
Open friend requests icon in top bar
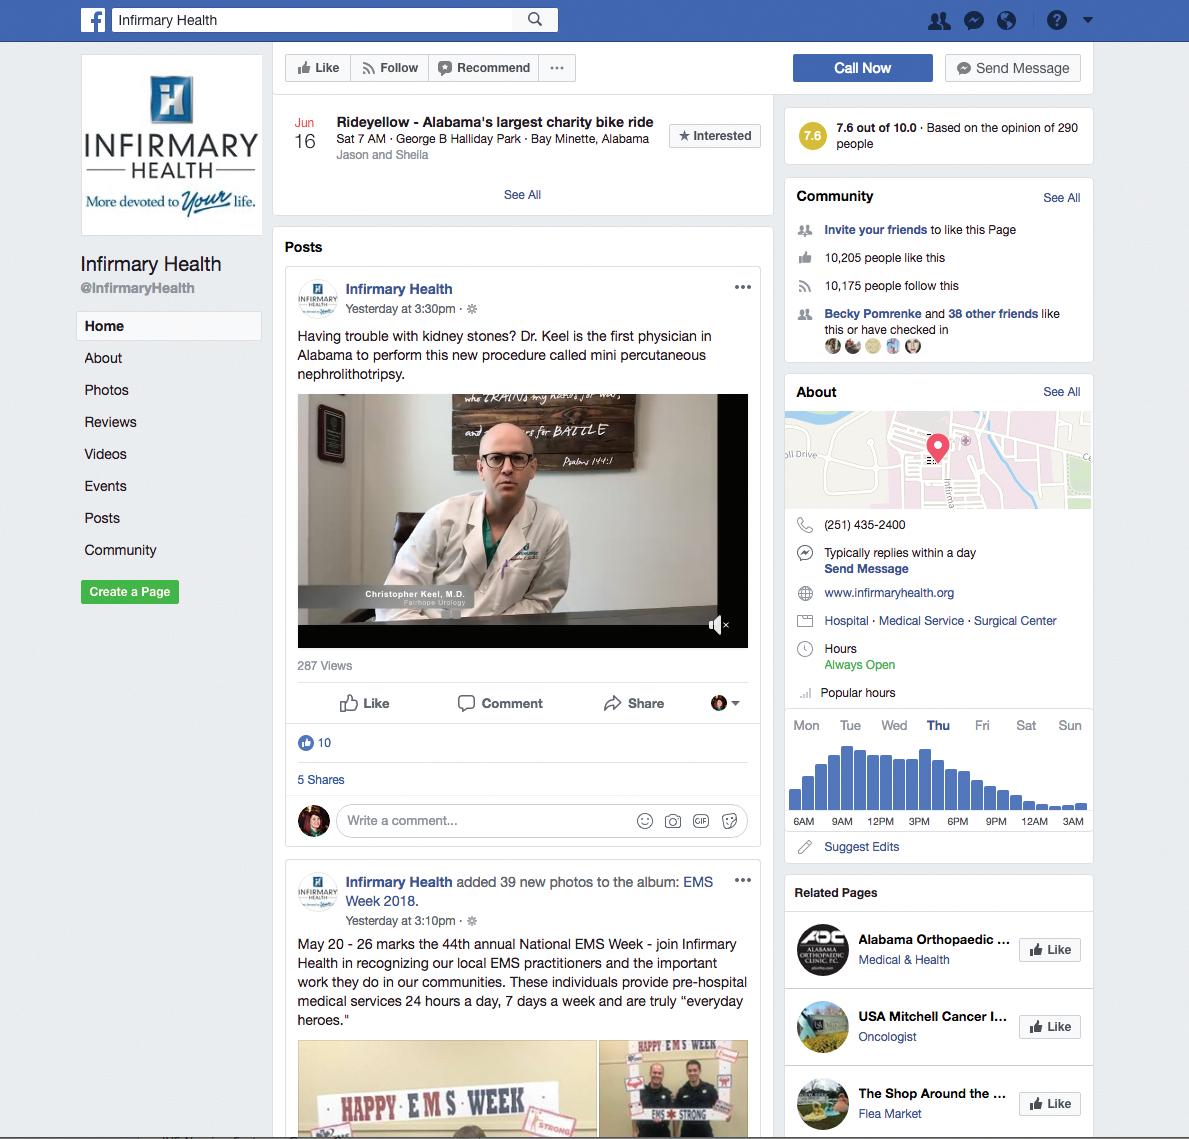(939, 20)
